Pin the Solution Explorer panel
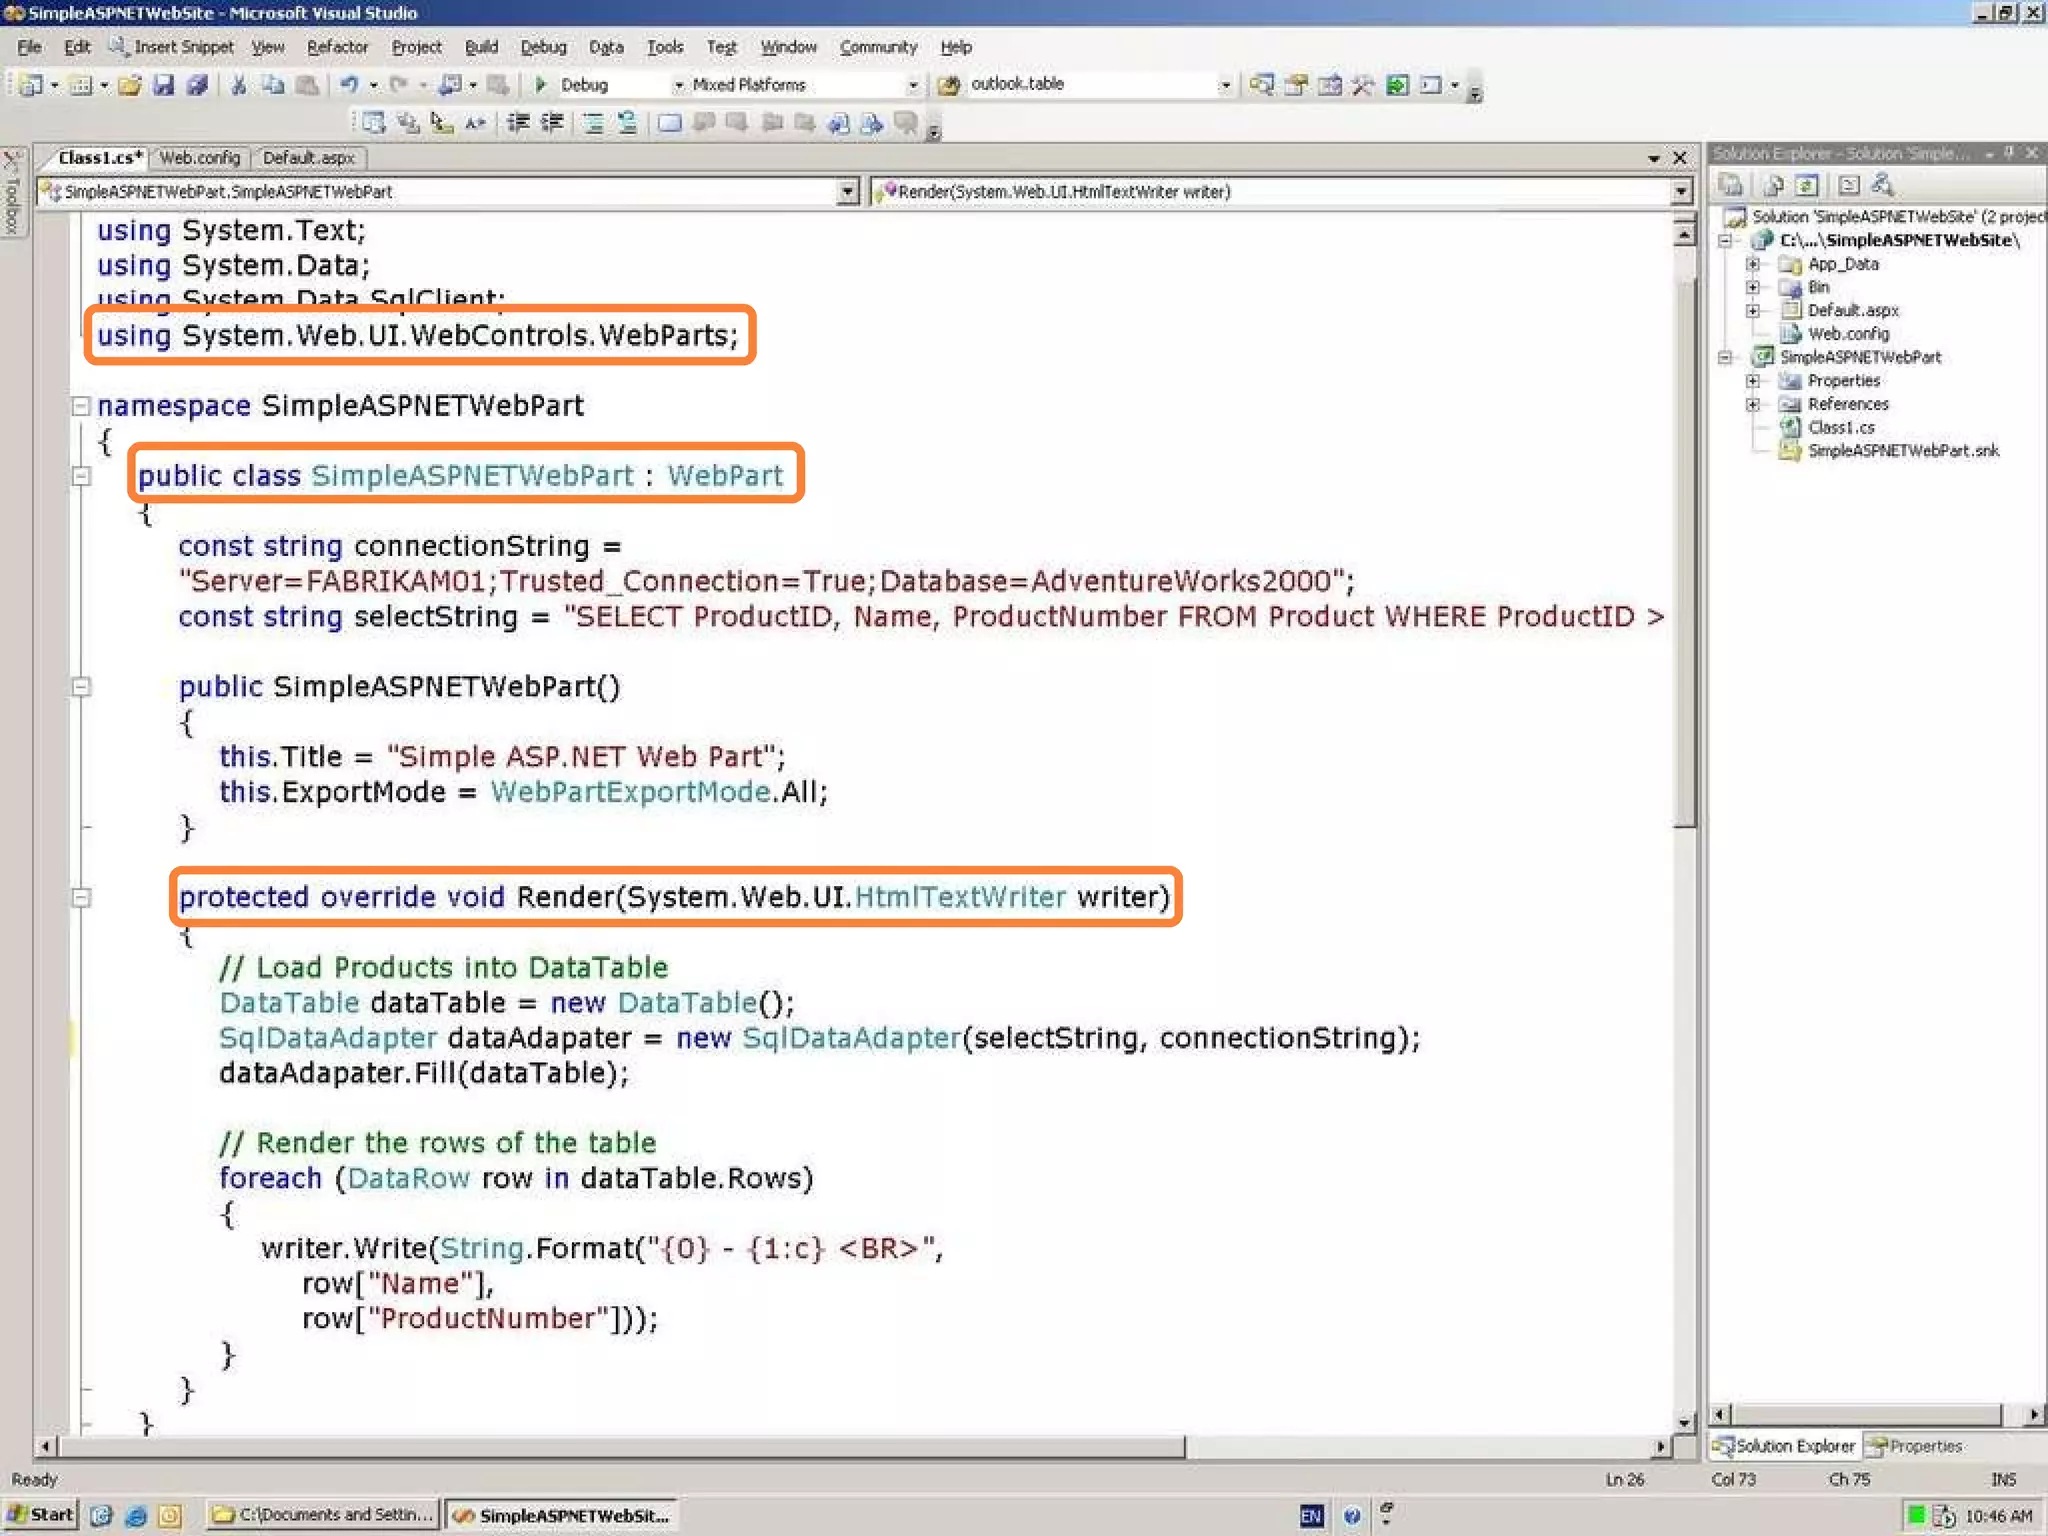This screenshot has height=1536, width=2048. pyautogui.click(x=2009, y=153)
